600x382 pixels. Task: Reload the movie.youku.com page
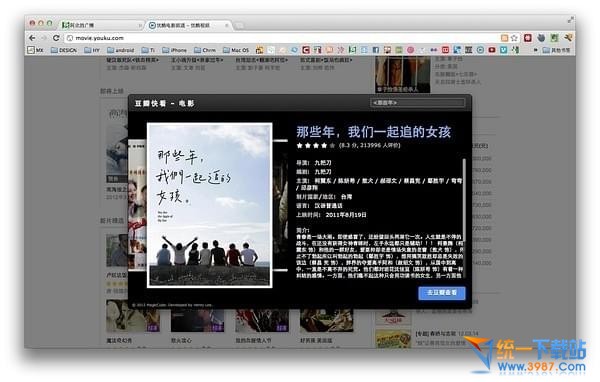tap(56, 38)
